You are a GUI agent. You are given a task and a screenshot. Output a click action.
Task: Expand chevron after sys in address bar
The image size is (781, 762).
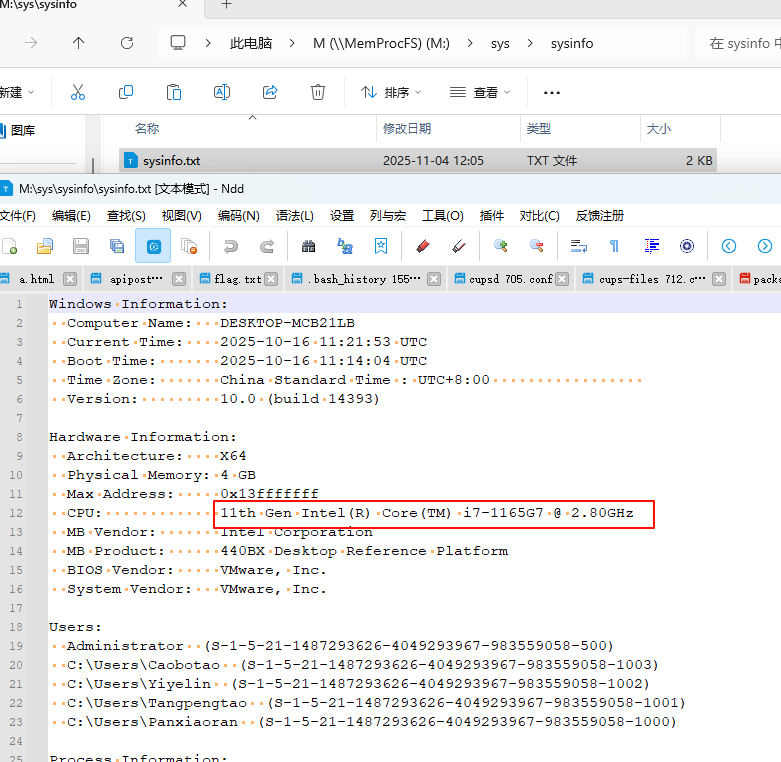(530, 43)
